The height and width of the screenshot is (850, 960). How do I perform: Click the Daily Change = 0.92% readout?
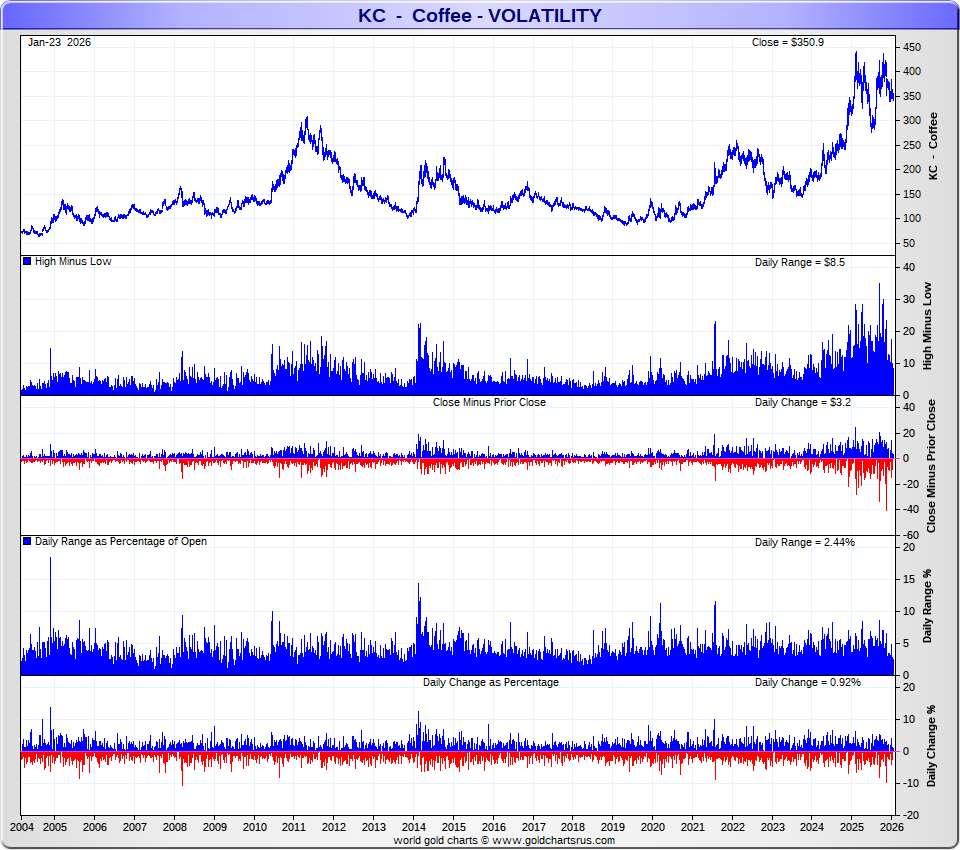(x=807, y=682)
